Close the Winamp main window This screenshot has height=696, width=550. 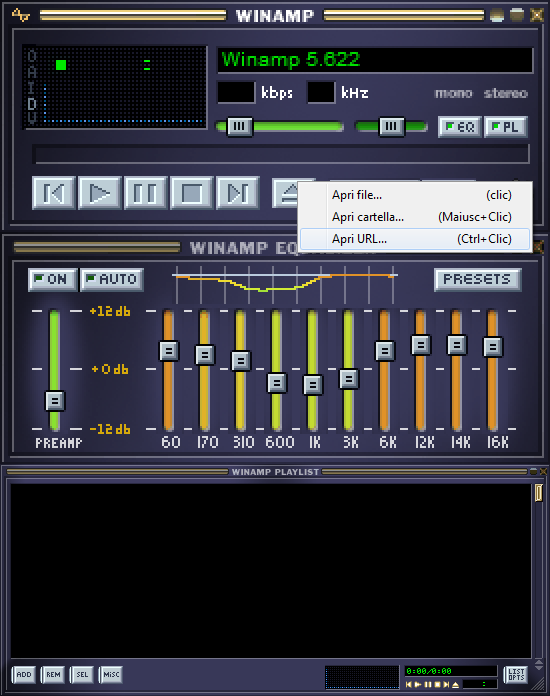coord(537,16)
